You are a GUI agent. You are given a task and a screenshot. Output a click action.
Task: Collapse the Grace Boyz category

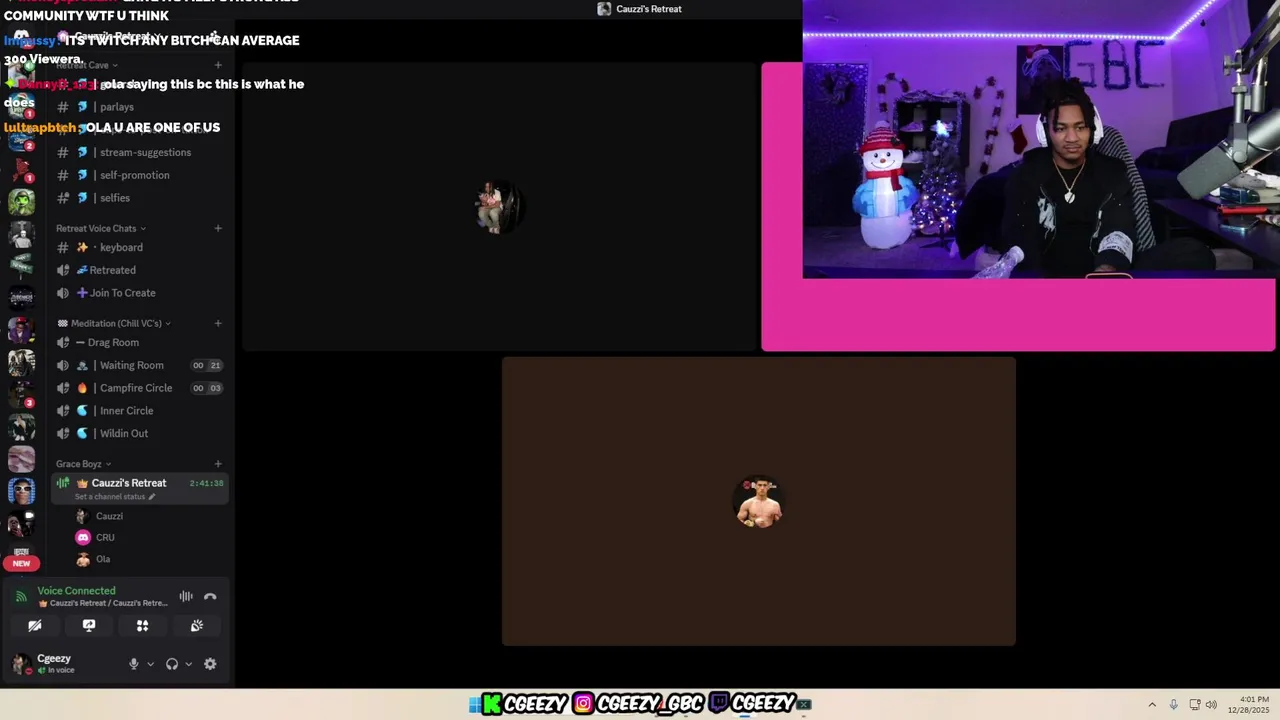pyautogui.click(x=83, y=464)
